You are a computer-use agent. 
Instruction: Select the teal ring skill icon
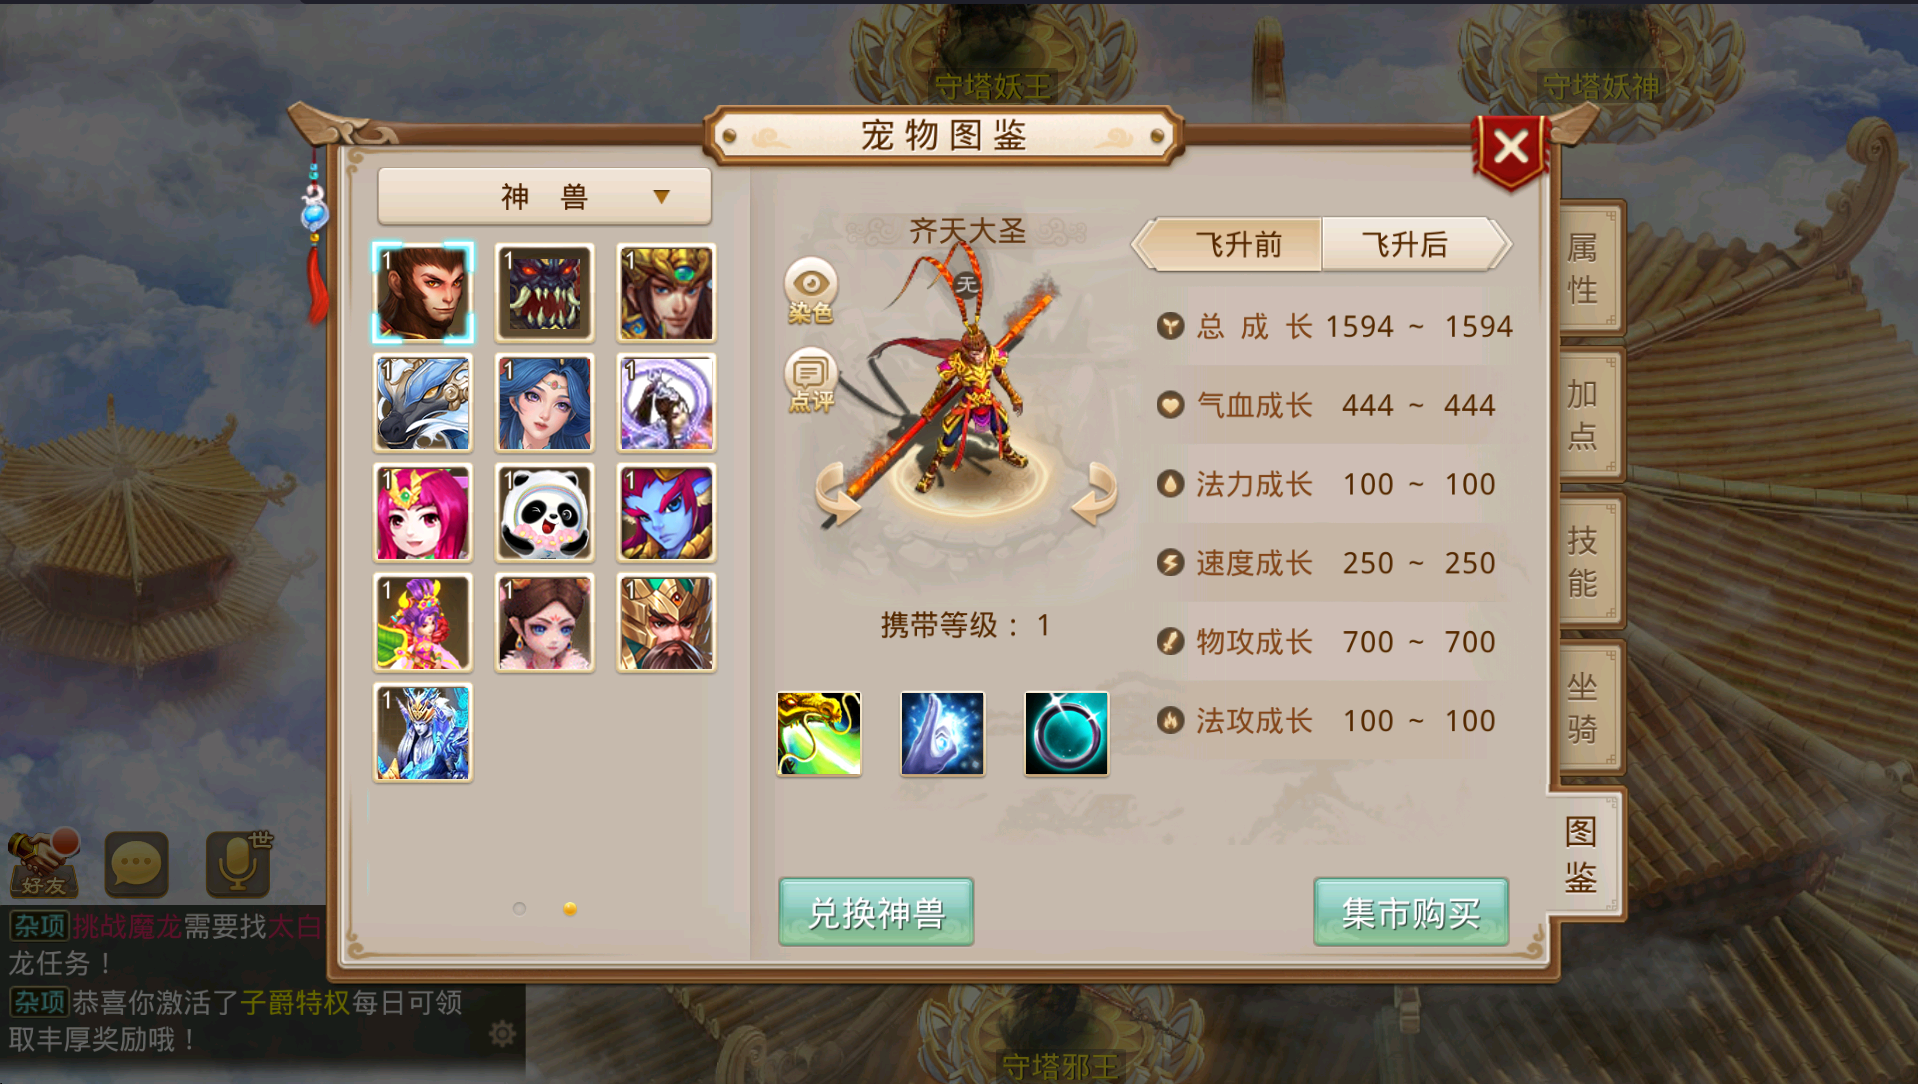[1066, 733]
